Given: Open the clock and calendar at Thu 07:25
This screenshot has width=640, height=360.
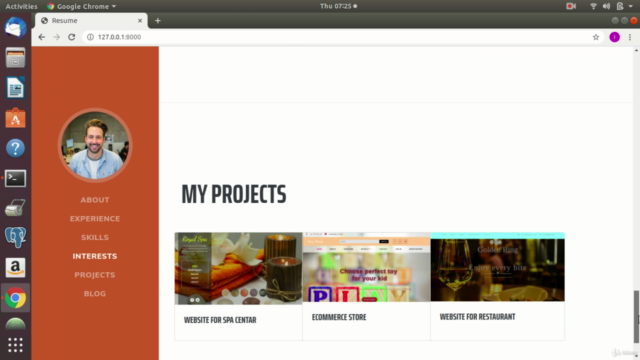Looking at the screenshot, I should pyautogui.click(x=338, y=6).
